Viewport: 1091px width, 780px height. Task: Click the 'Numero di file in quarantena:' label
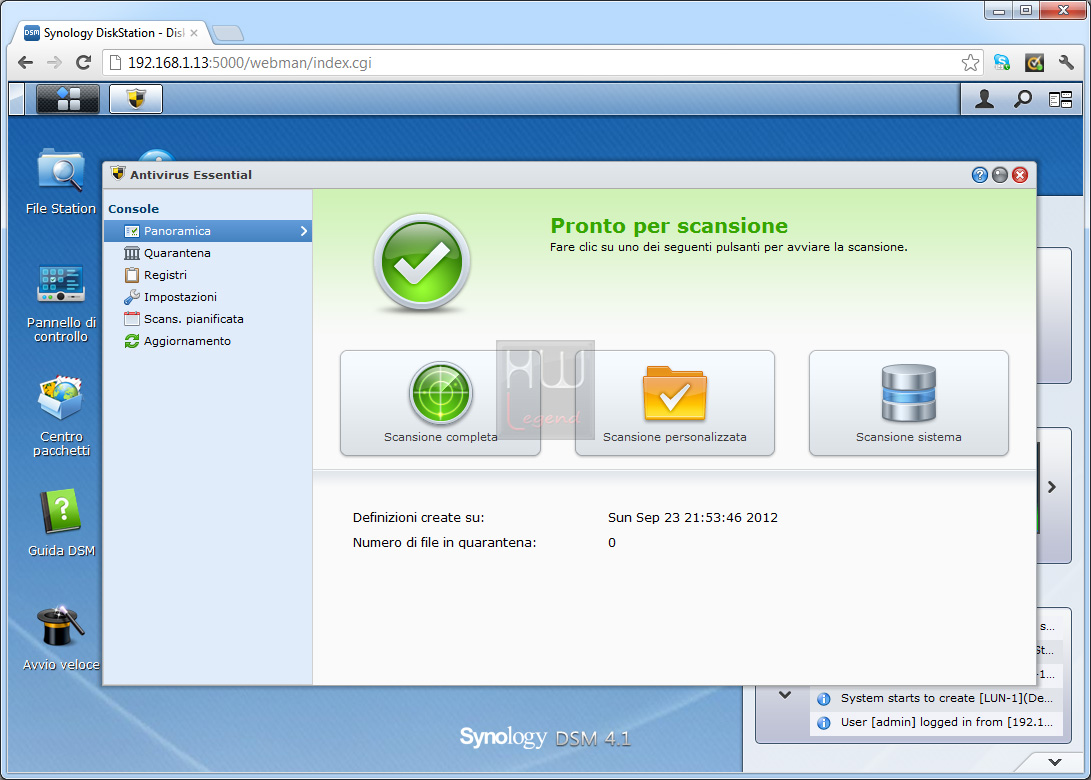(445, 543)
